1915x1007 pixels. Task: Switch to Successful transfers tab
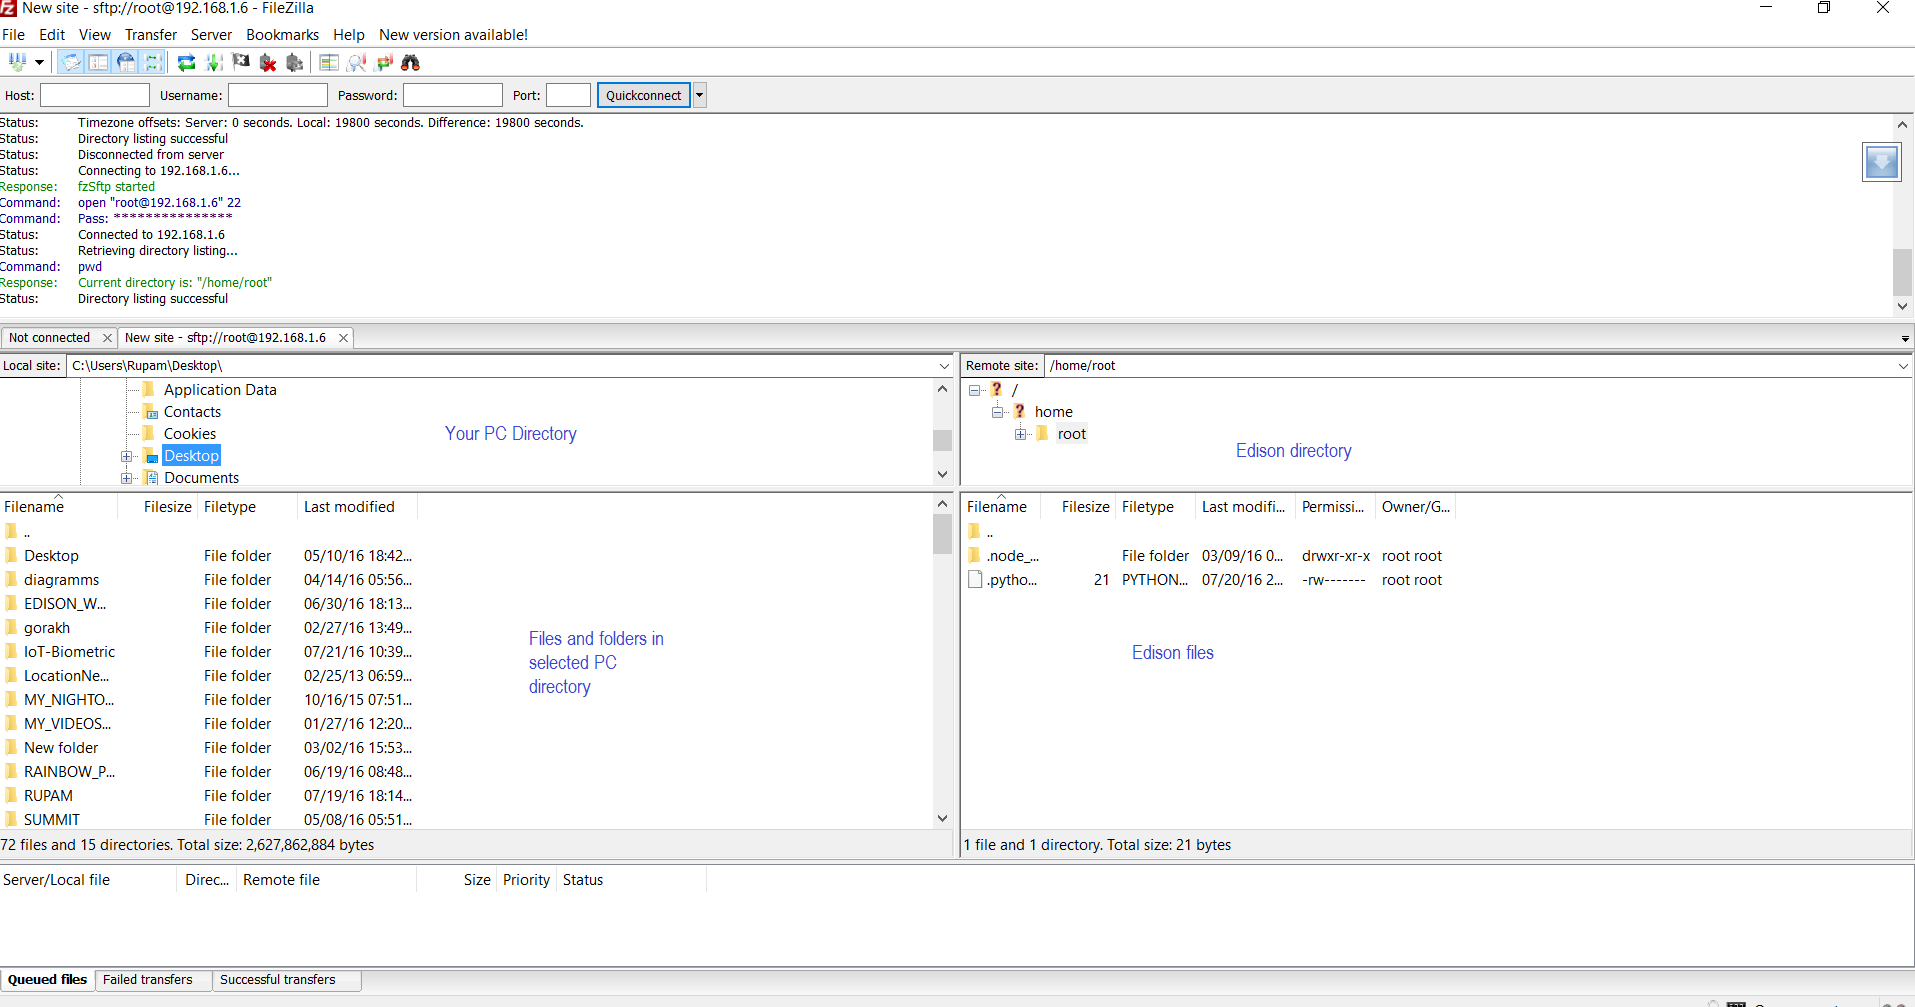point(278,980)
